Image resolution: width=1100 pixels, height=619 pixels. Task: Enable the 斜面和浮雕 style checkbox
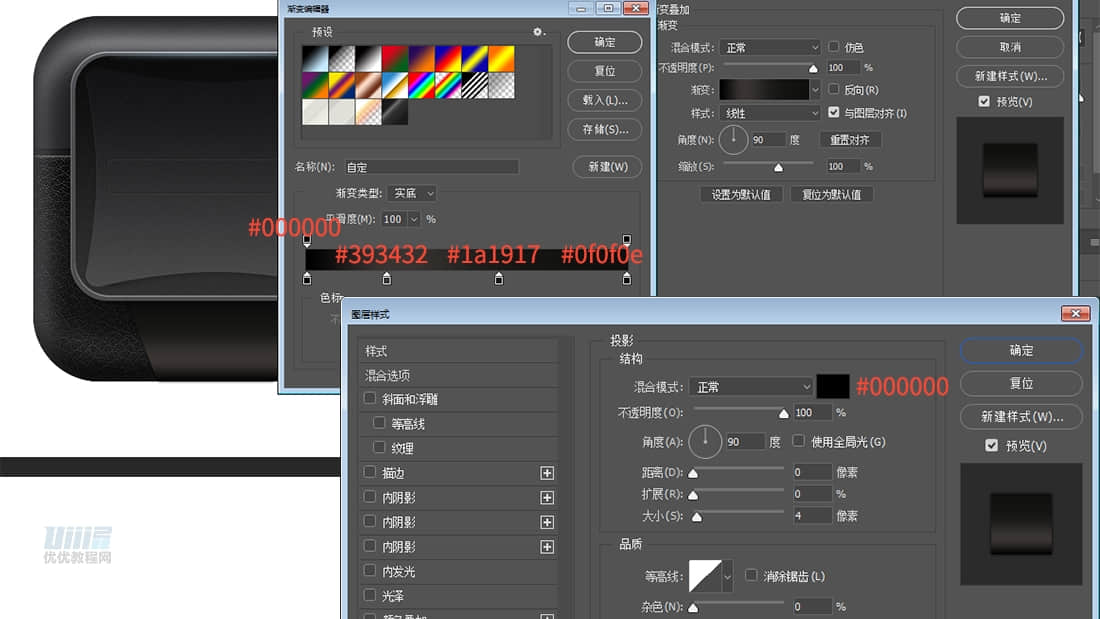click(x=370, y=399)
